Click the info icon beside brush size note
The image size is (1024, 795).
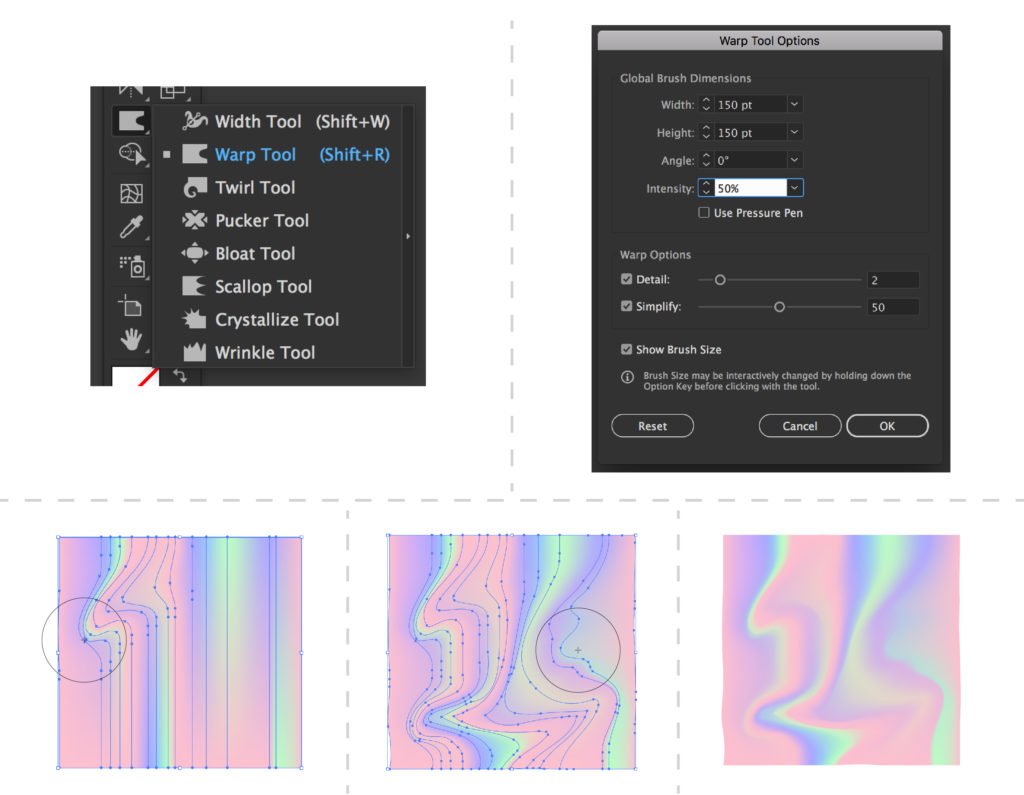click(627, 377)
